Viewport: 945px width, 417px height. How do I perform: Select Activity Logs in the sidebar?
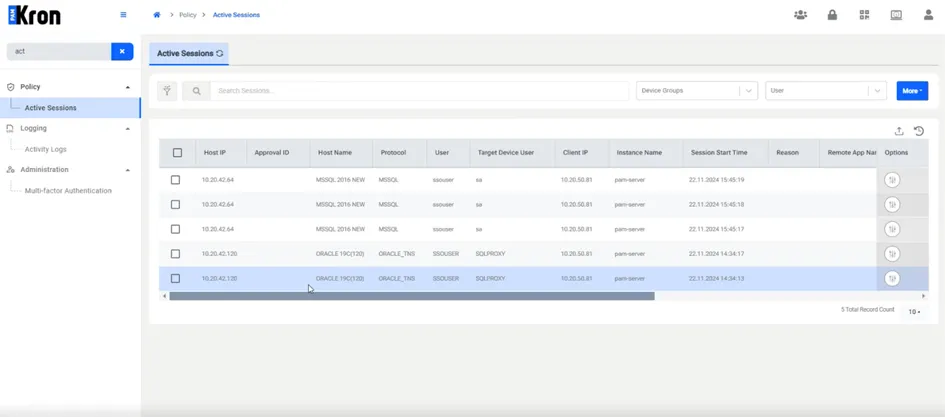[x=46, y=149]
